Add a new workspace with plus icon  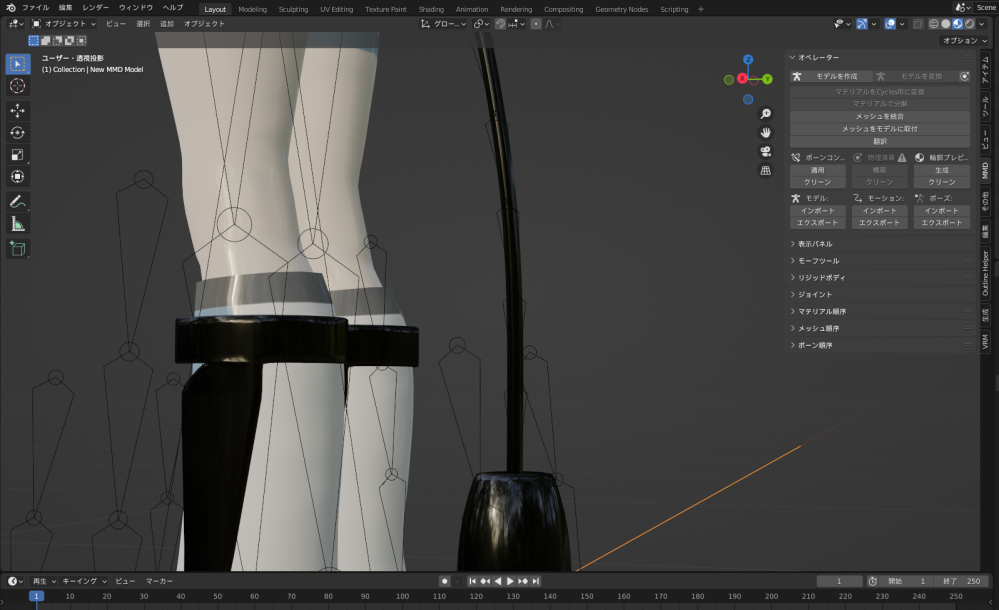click(701, 9)
